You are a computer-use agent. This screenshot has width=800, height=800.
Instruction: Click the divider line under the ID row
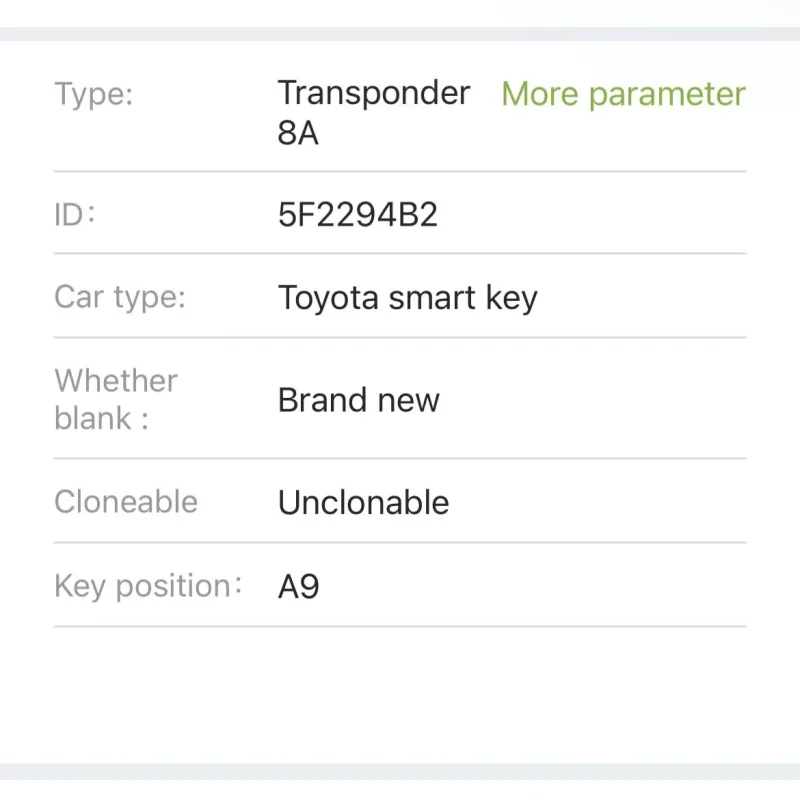[400, 254]
